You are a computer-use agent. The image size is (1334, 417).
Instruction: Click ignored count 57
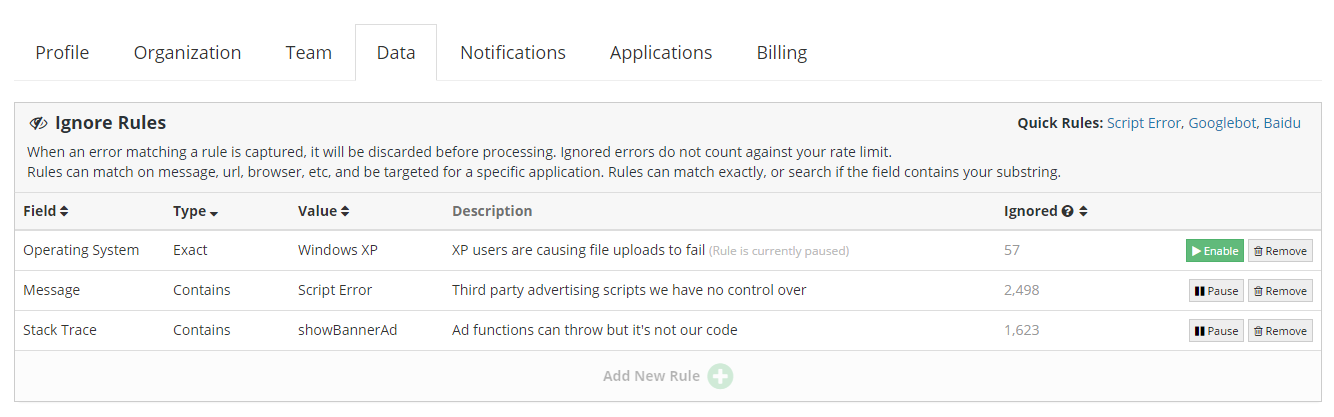coord(1012,250)
